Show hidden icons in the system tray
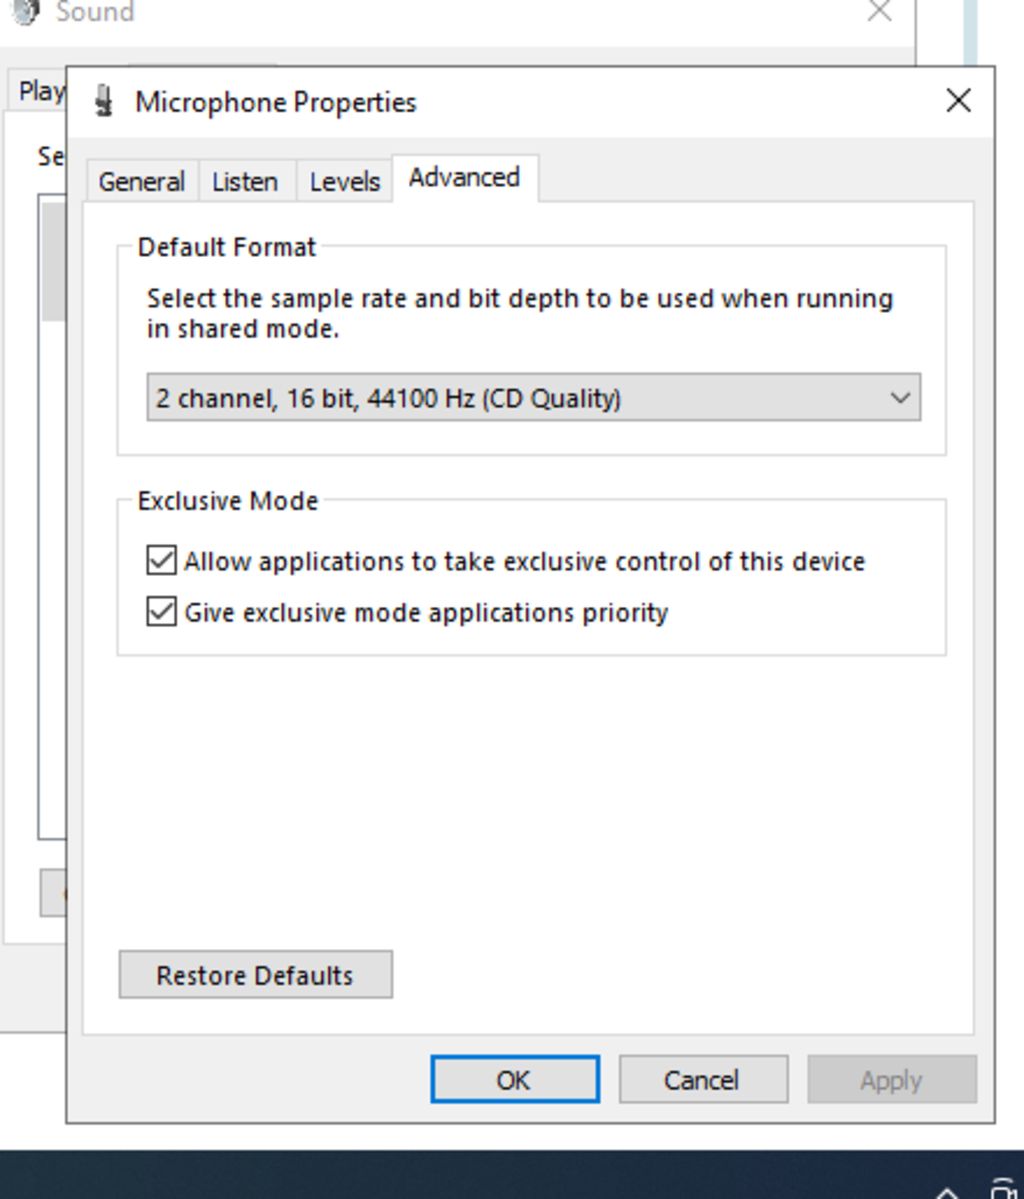The height and width of the screenshot is (1199, 1024). [946, 1190]
